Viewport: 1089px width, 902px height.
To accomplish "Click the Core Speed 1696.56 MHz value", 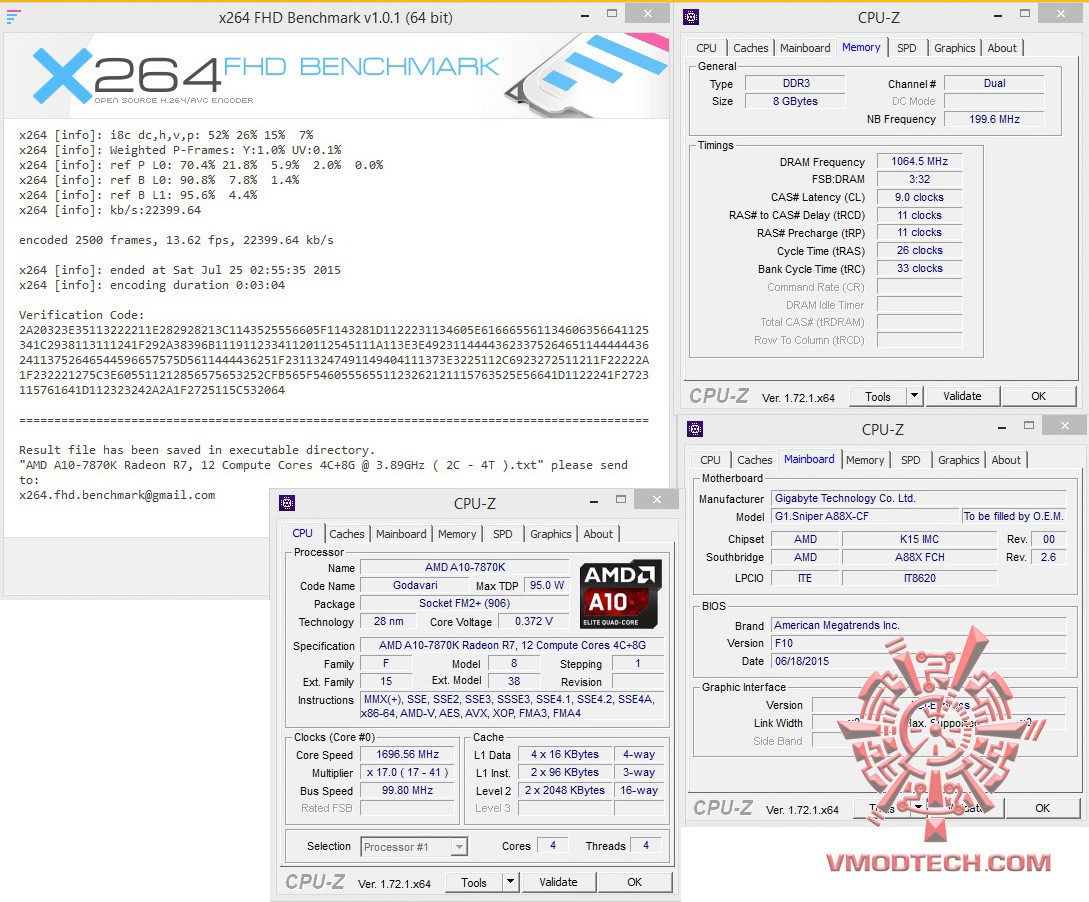I will [x=407, y=754].
